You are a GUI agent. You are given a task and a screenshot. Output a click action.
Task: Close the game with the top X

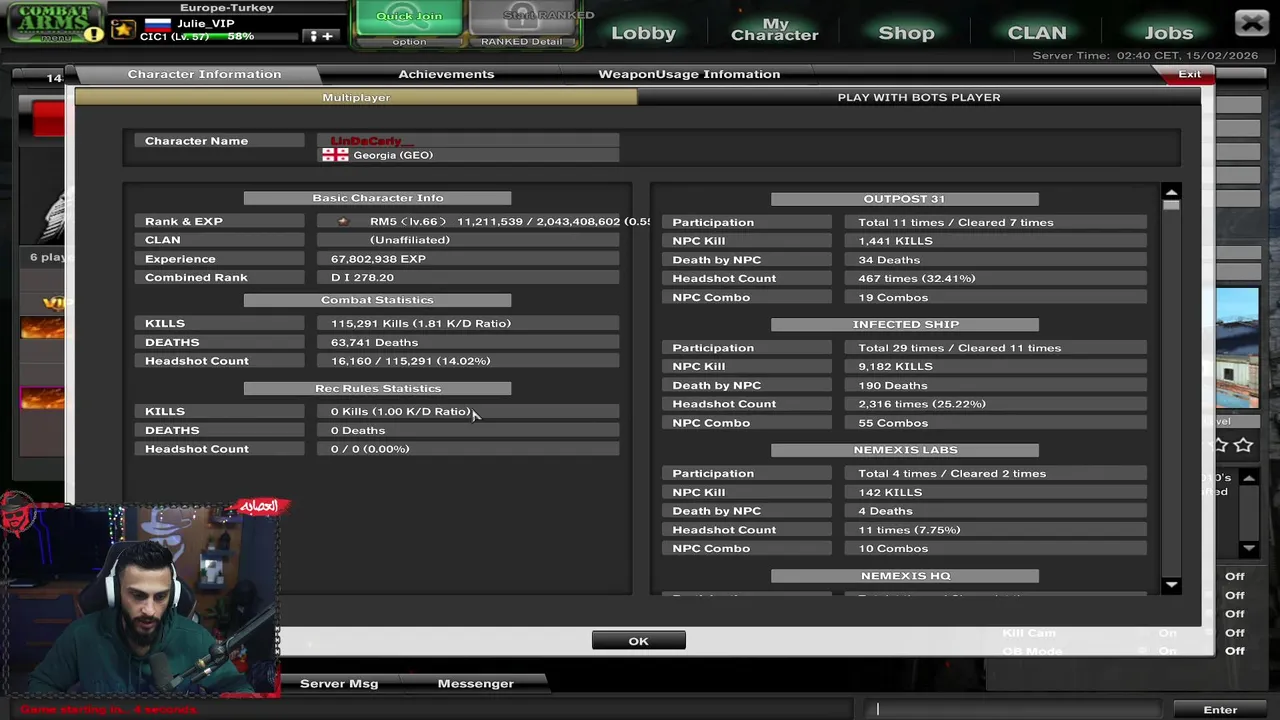click(1251, 23)
